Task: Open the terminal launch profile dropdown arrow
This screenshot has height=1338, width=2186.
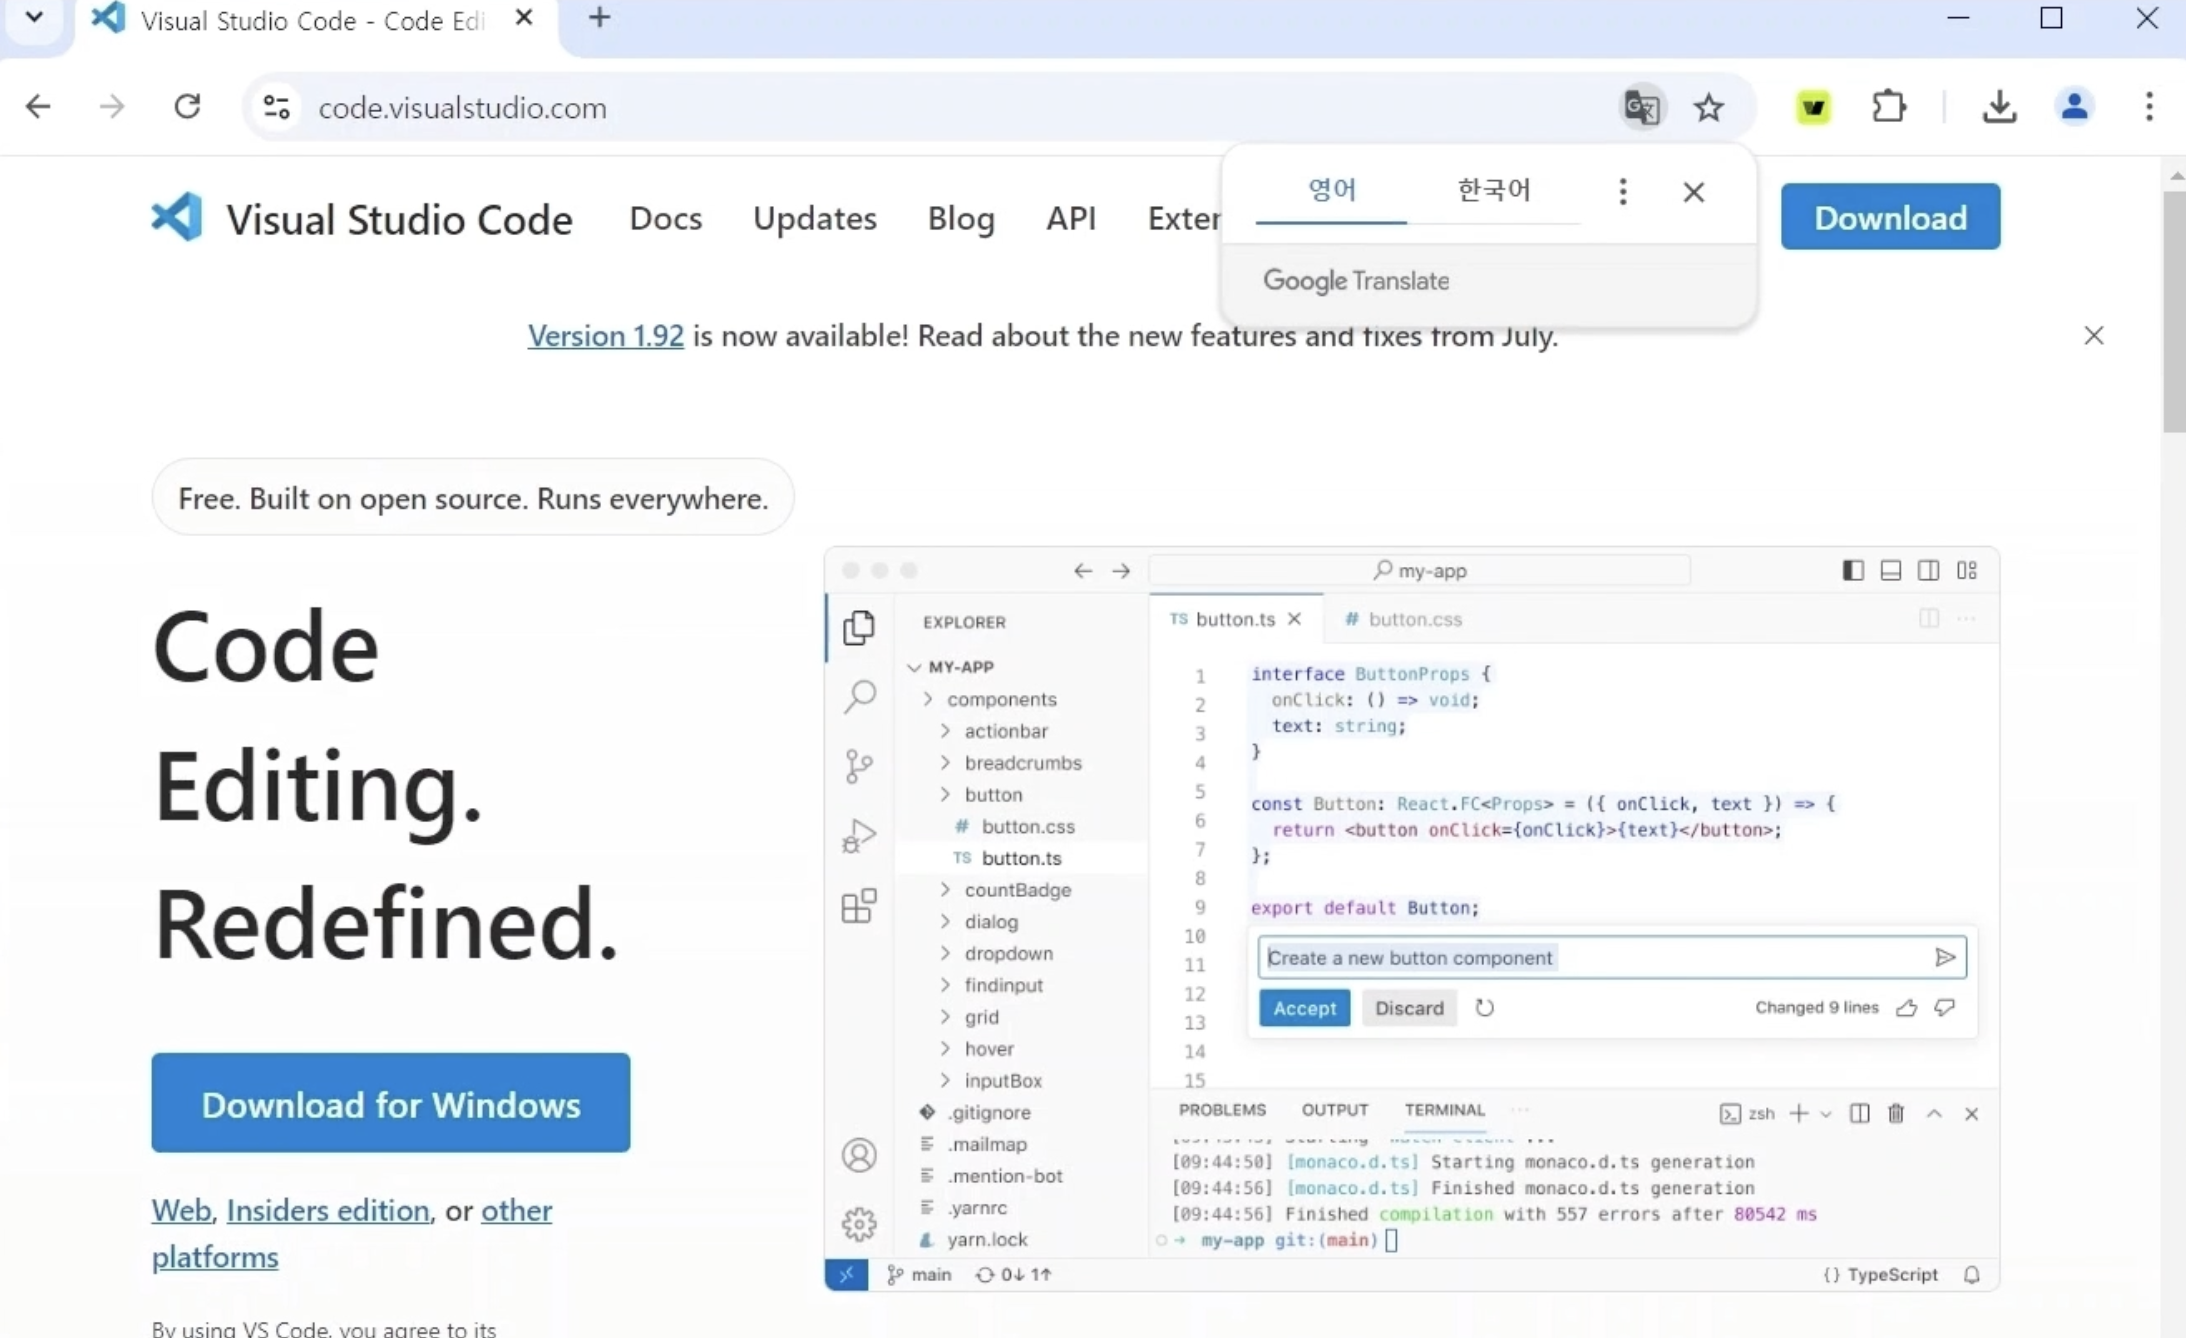Action: click(1826, 1114)
